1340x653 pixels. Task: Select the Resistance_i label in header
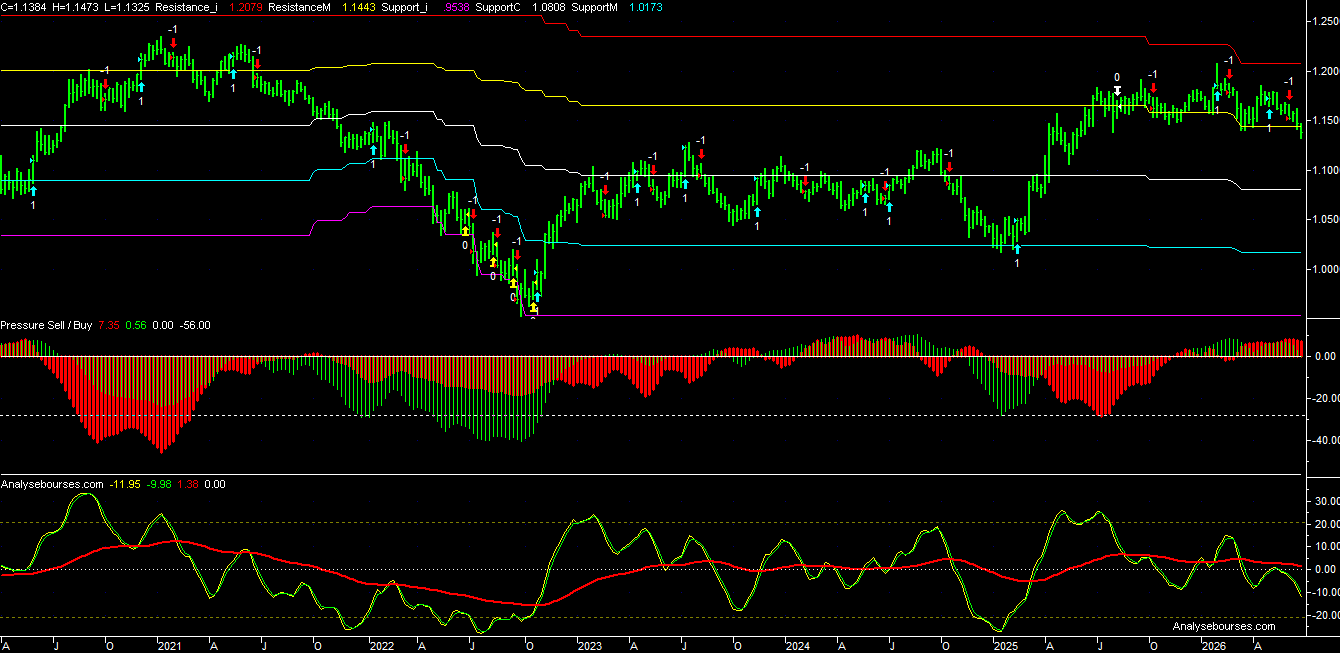tap(187, 7)
